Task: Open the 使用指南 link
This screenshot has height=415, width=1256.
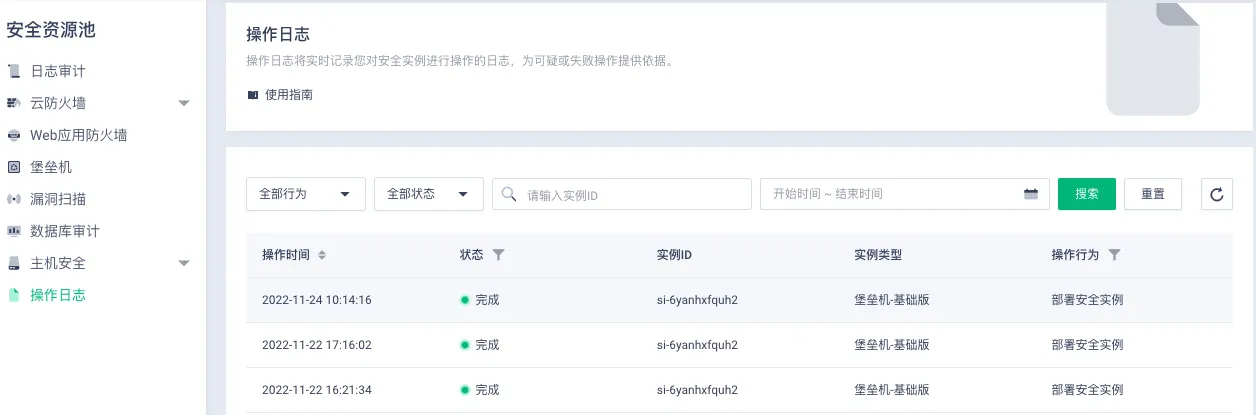Action: coord(288,95)
